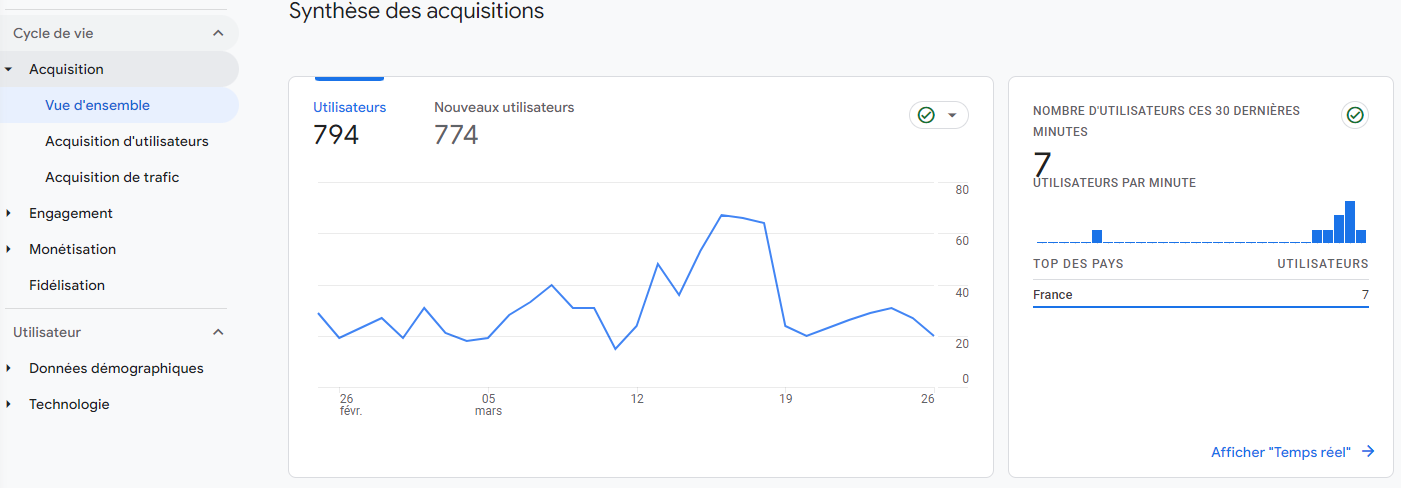1401x488 pixels.
Task: Open the Fidélisation report
Action: (67, 285)
